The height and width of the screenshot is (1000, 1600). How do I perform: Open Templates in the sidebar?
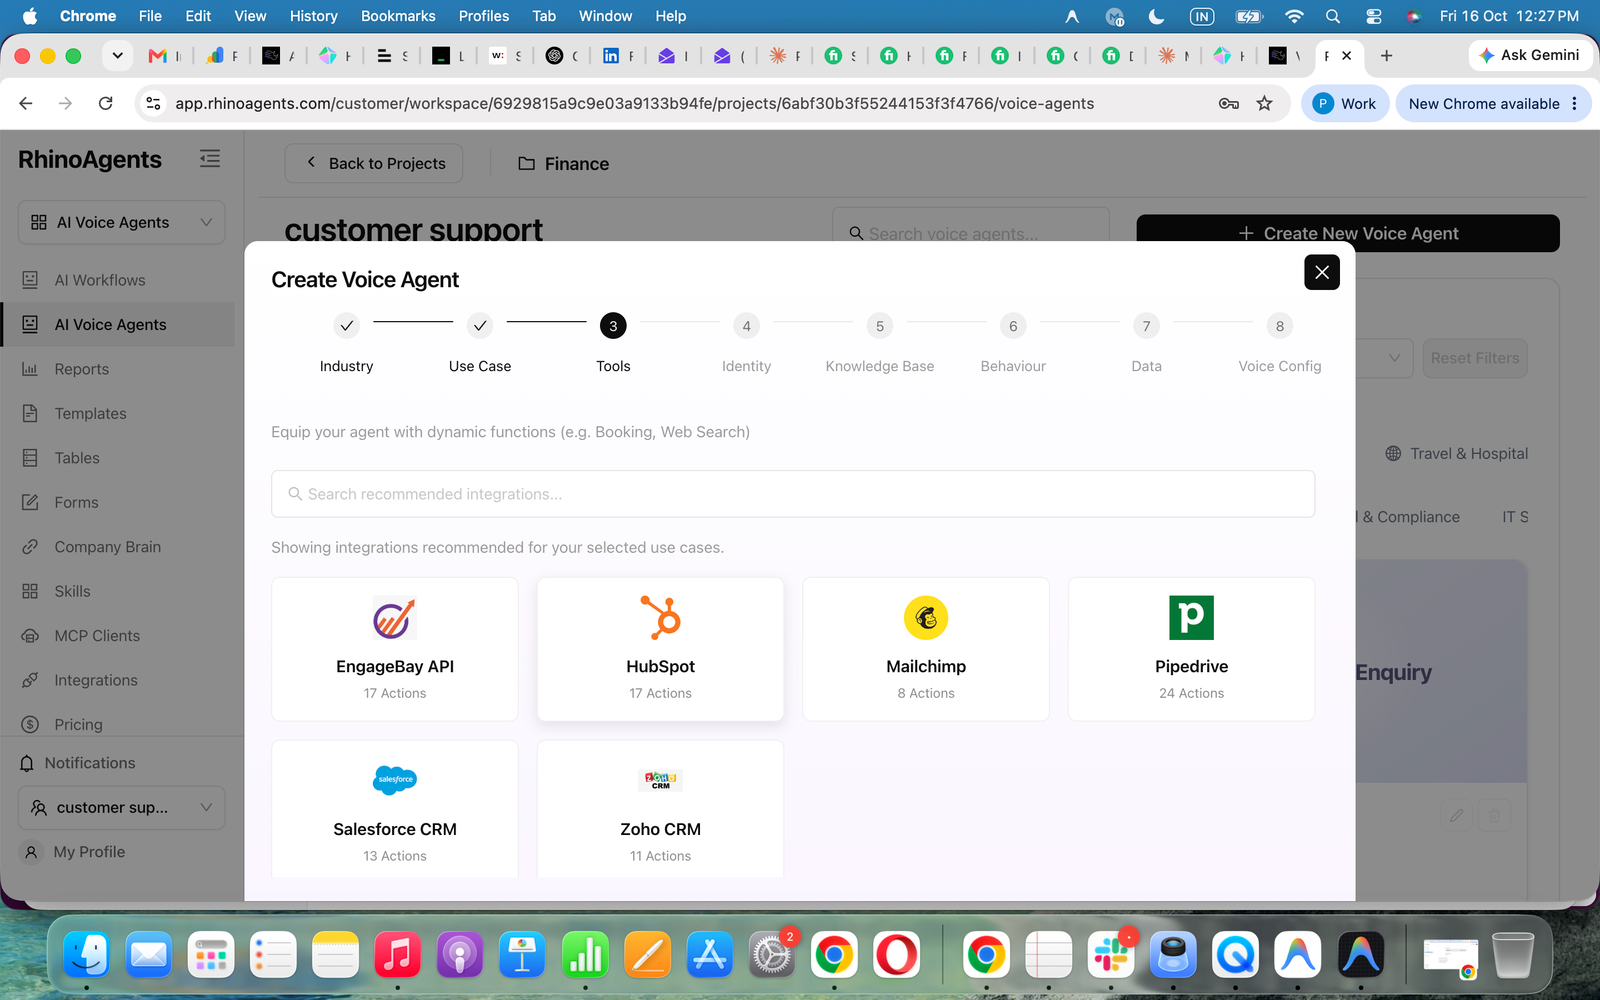(90, 413)
